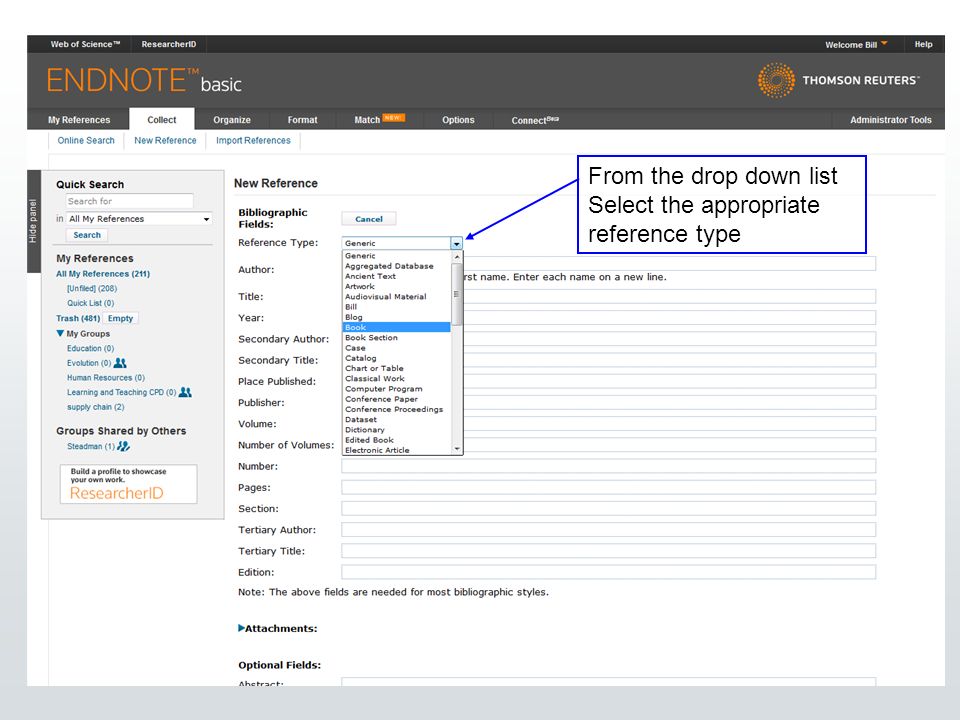Click the Cancel button
960x720 pixels.
369,219
